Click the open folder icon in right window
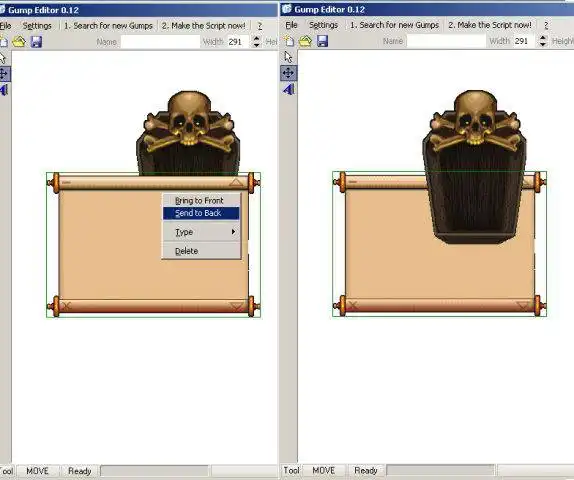The width and height of the screenshot is (574, 480). (305, 41)
